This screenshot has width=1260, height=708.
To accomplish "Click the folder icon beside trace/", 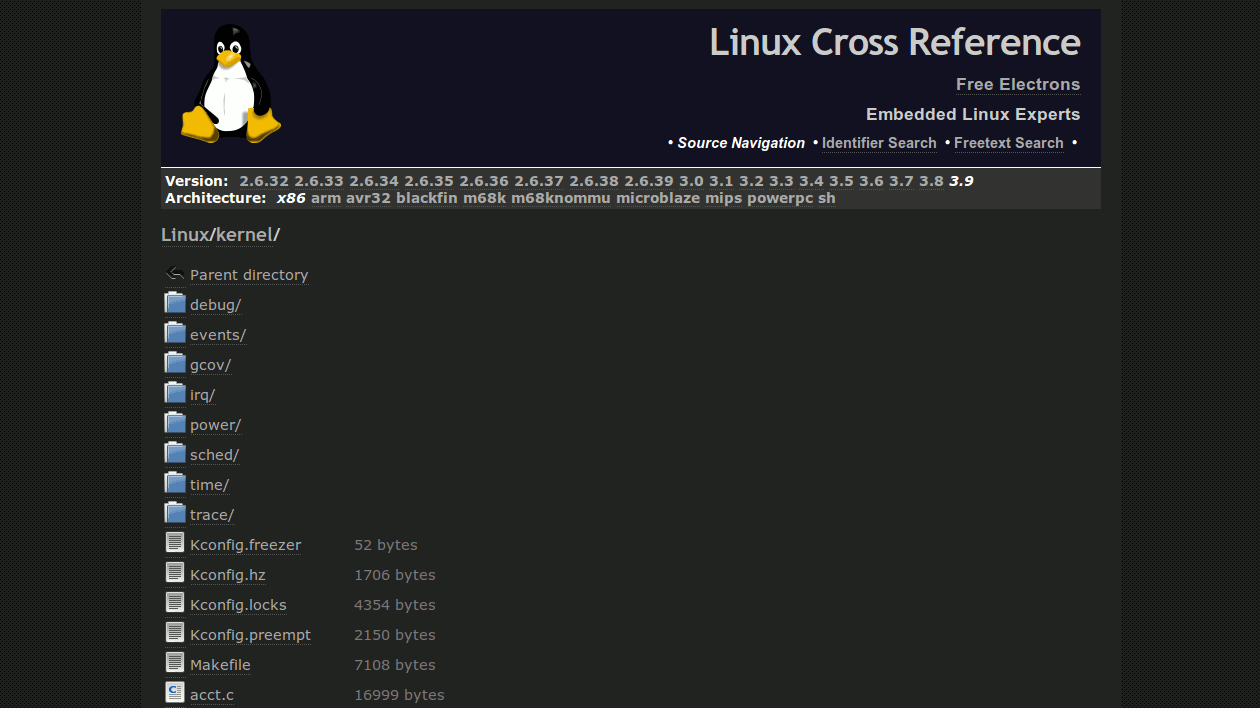I will point(174,512).
